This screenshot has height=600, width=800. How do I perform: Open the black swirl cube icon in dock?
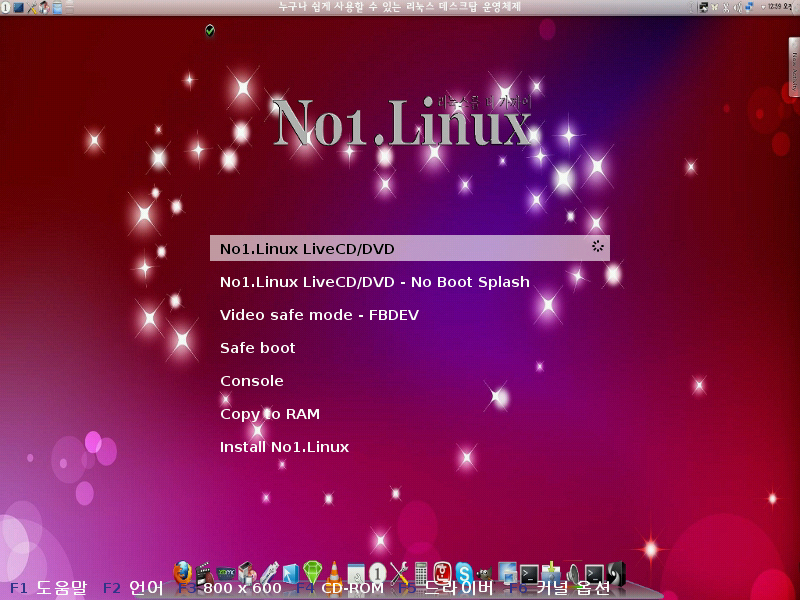point(616,572)
